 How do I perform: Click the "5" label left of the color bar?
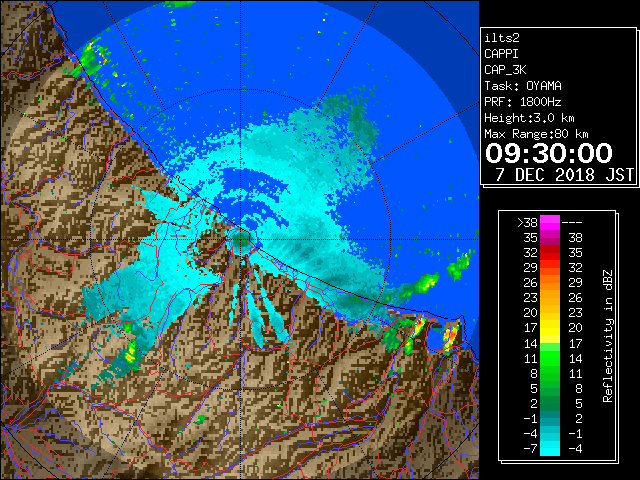click(x=534, y=389)
